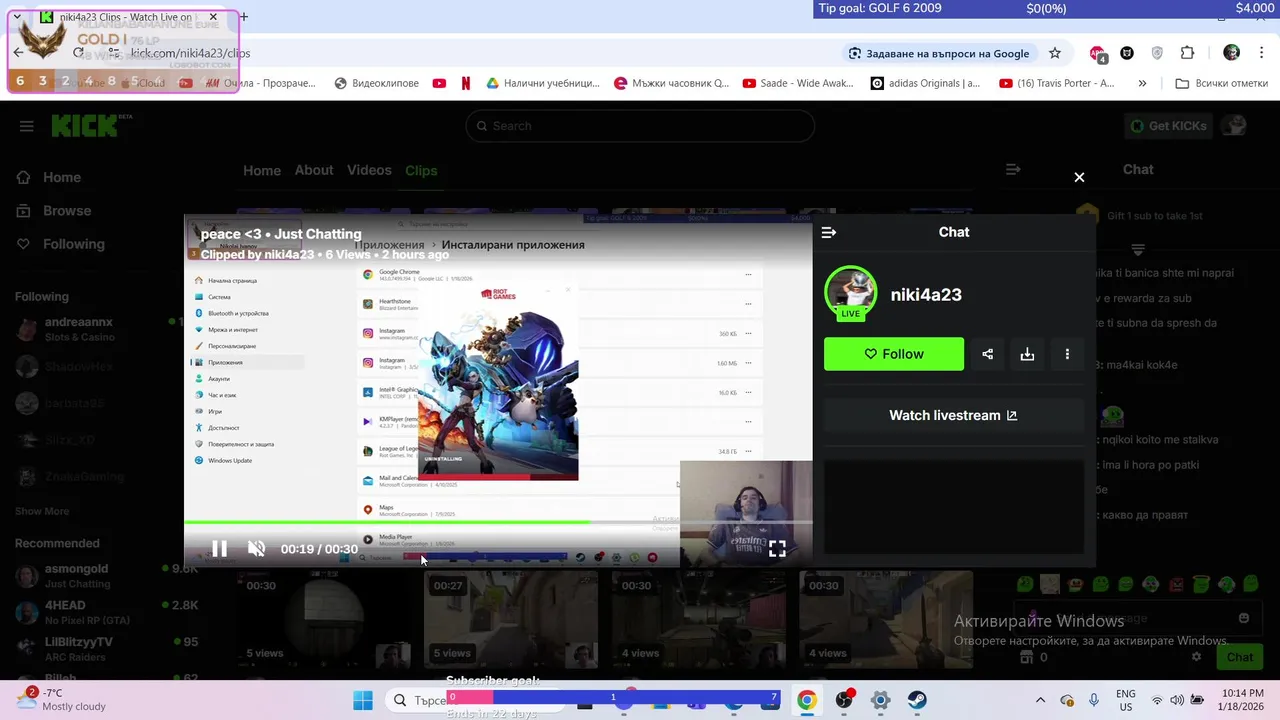
Task: Launch Chrome from the taskbar
Action: (807, 700)
